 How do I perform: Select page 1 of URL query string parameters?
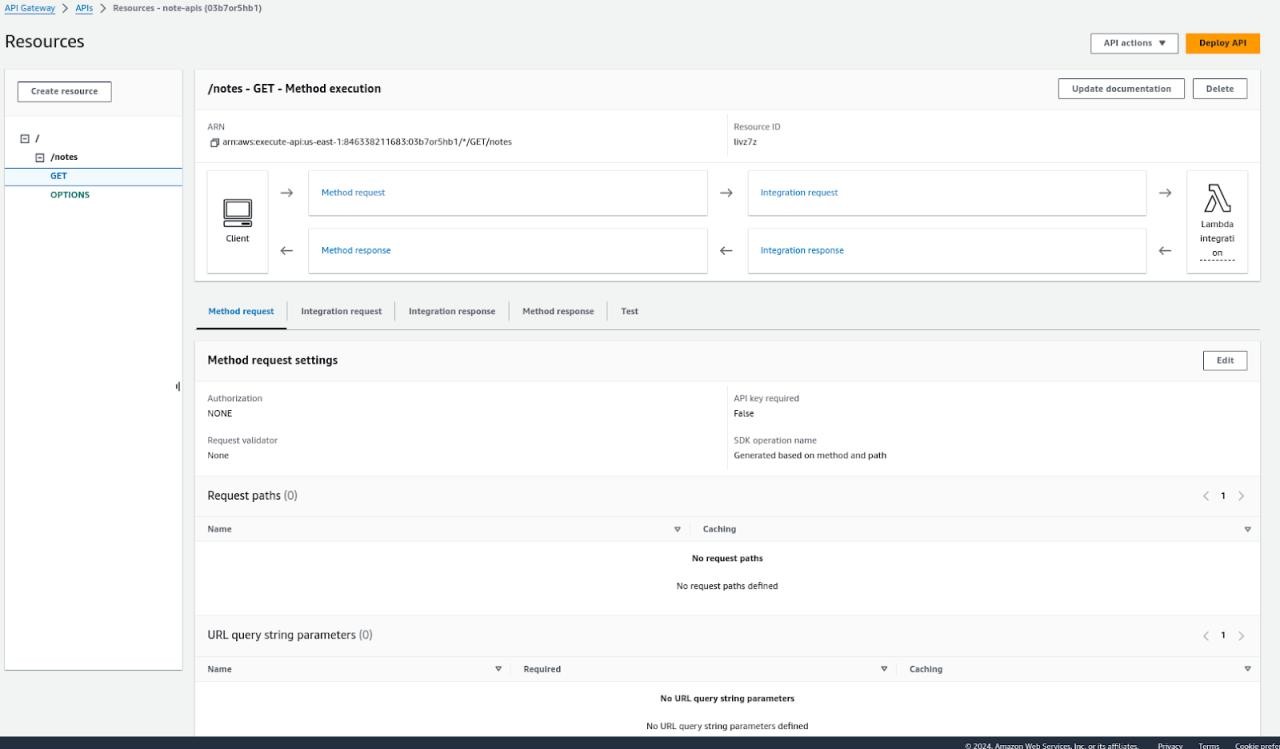(1223, 636)
